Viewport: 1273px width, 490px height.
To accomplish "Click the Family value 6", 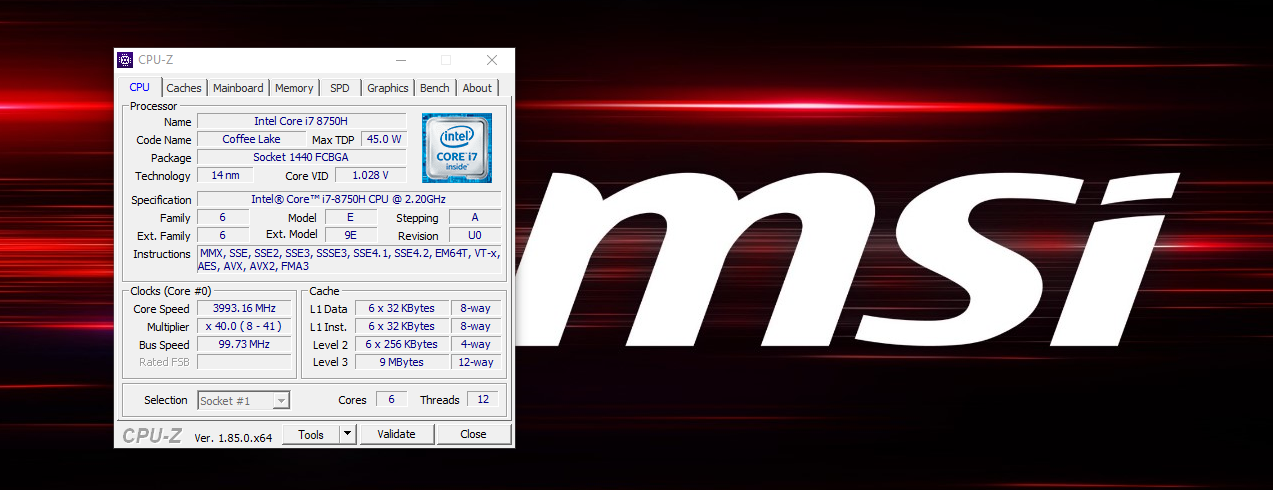I will [222, 217].
